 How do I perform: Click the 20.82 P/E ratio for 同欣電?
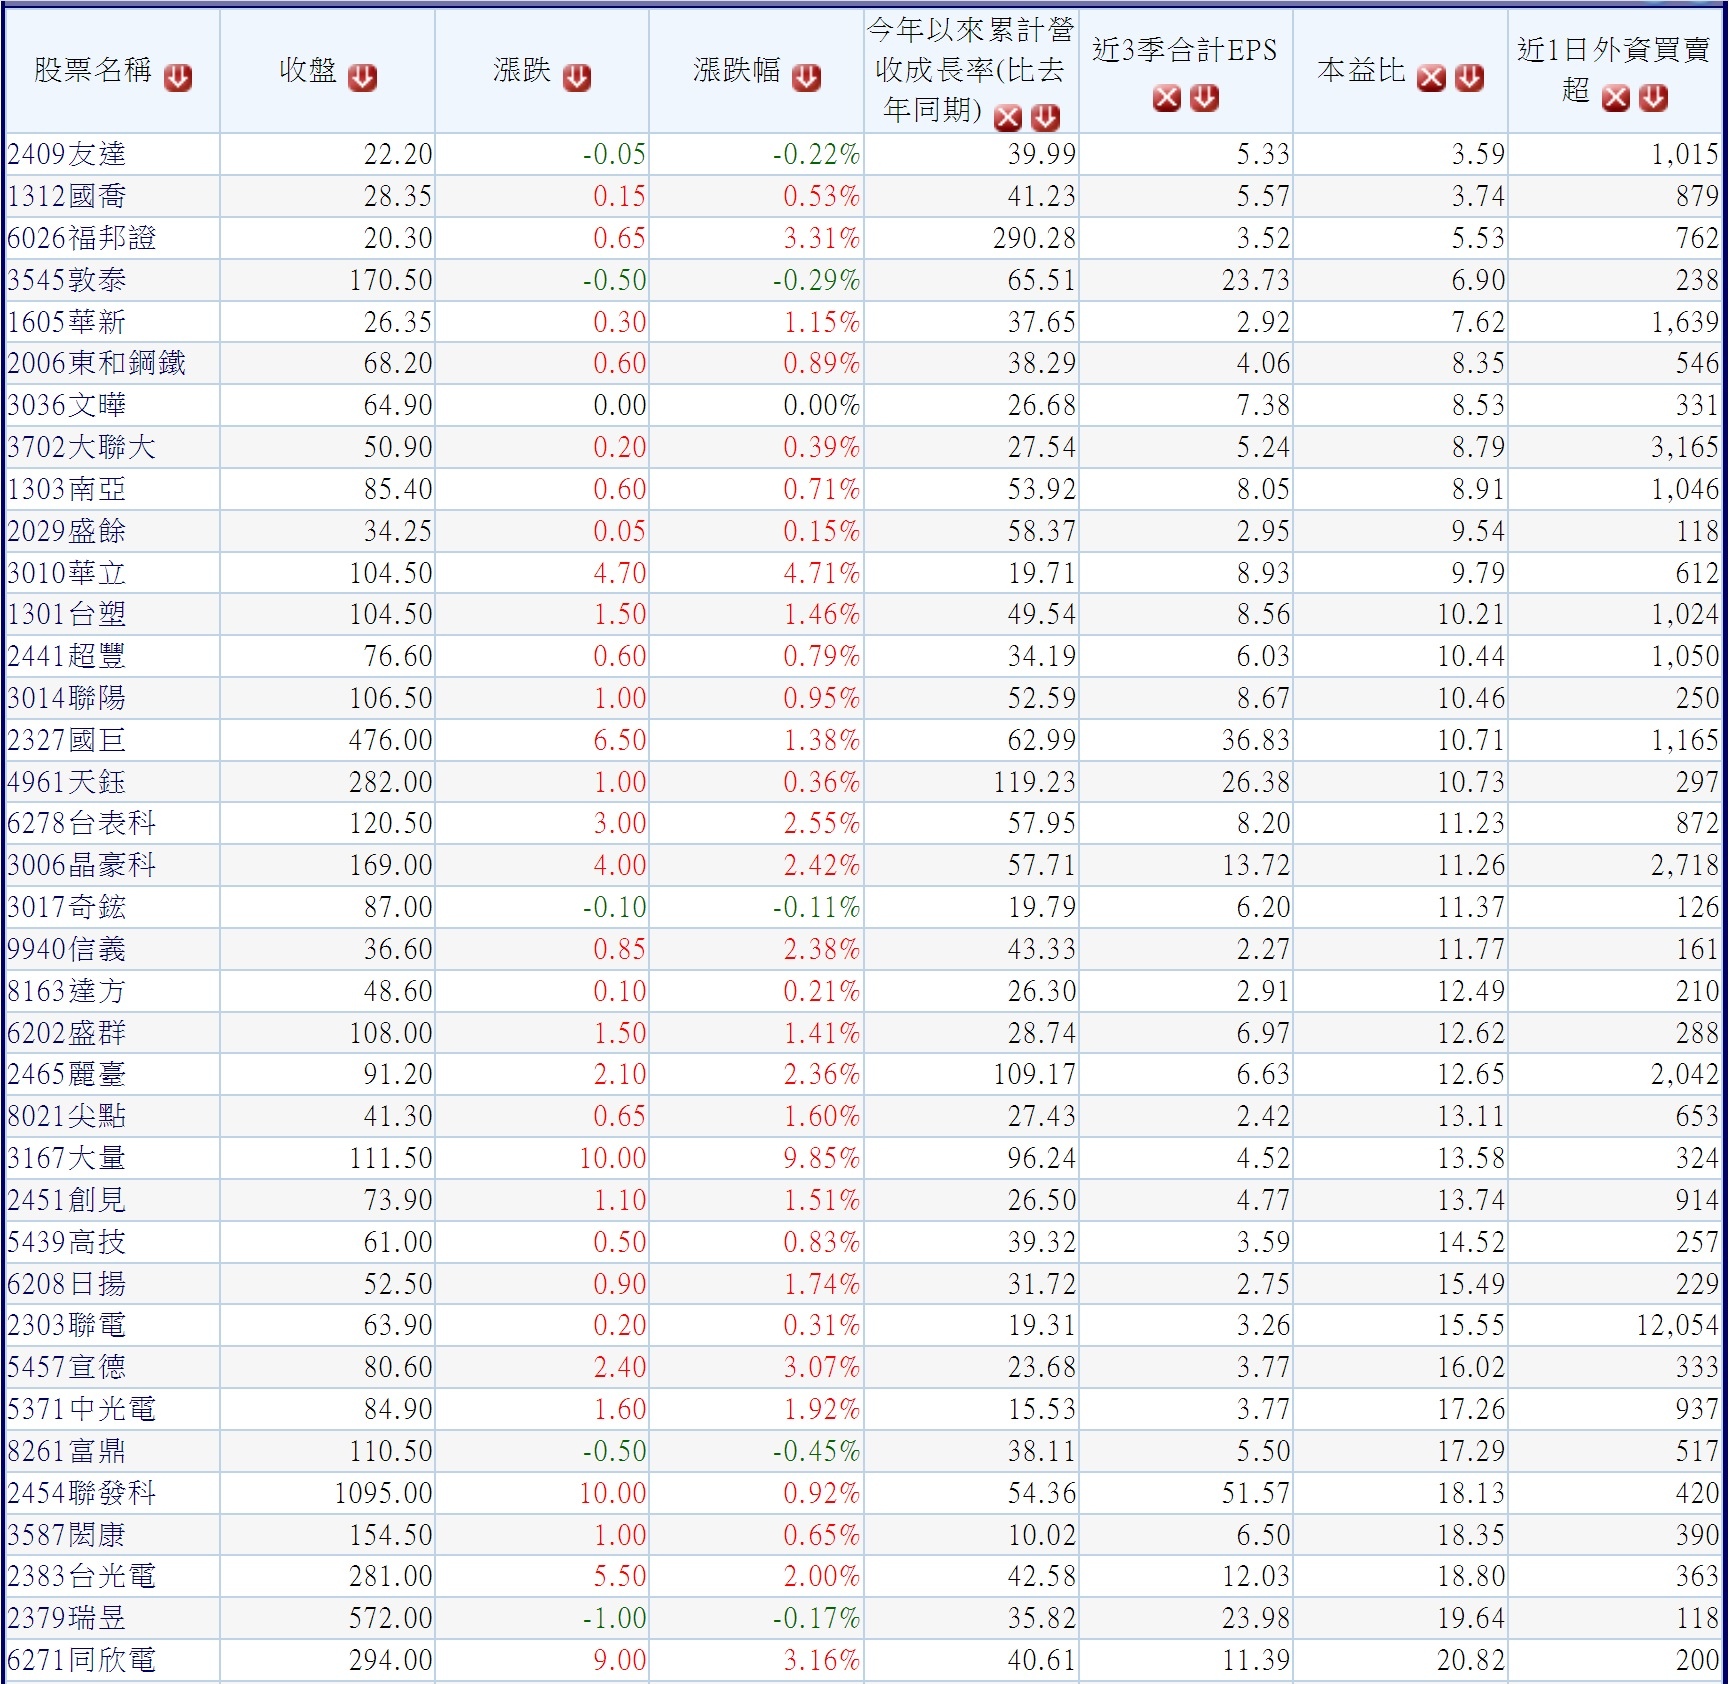(1471, 1660)
